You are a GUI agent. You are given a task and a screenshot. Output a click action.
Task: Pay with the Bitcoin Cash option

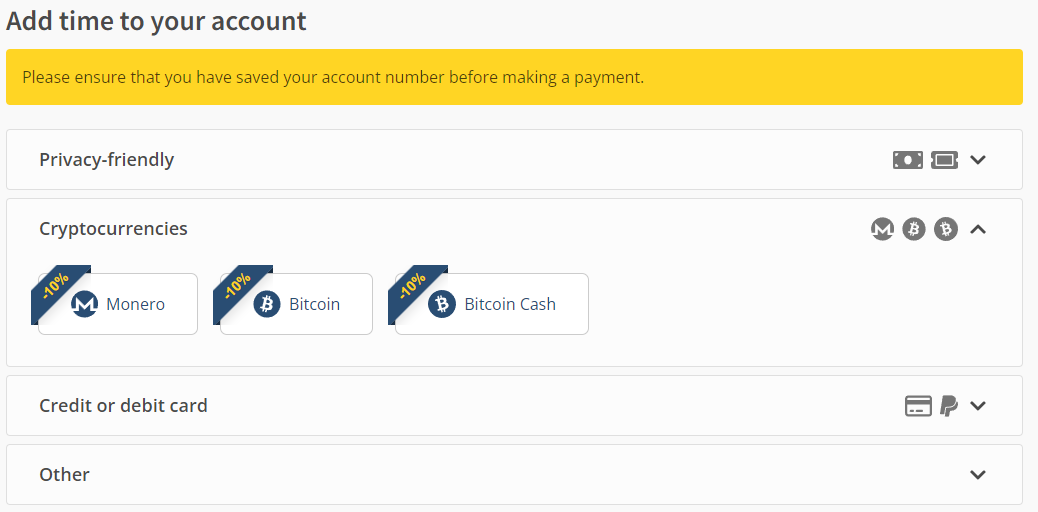click(x=492, y=304)
